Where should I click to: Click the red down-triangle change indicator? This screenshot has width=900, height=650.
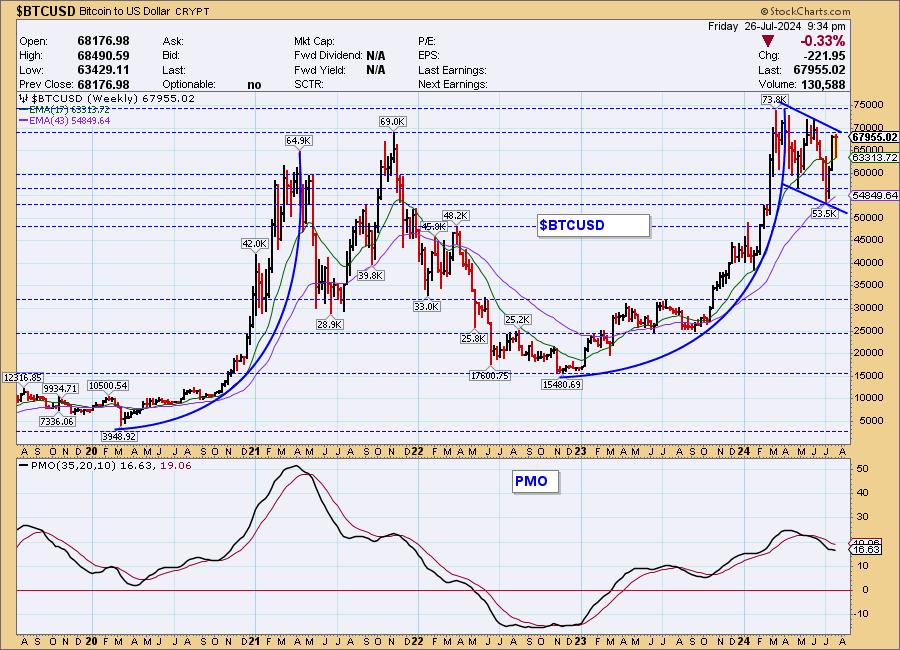point(768,41)
